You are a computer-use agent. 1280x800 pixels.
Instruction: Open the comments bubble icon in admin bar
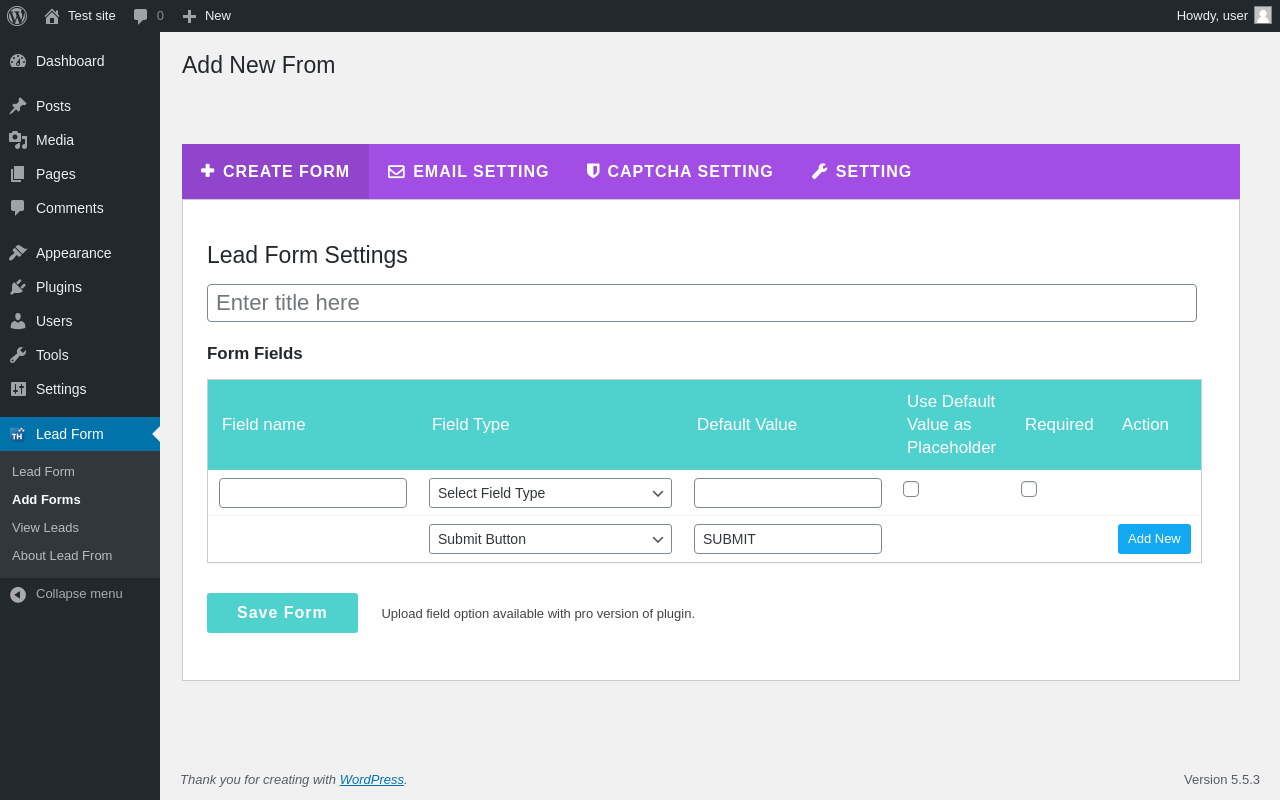pyautogui.click(x=141, y=16)
